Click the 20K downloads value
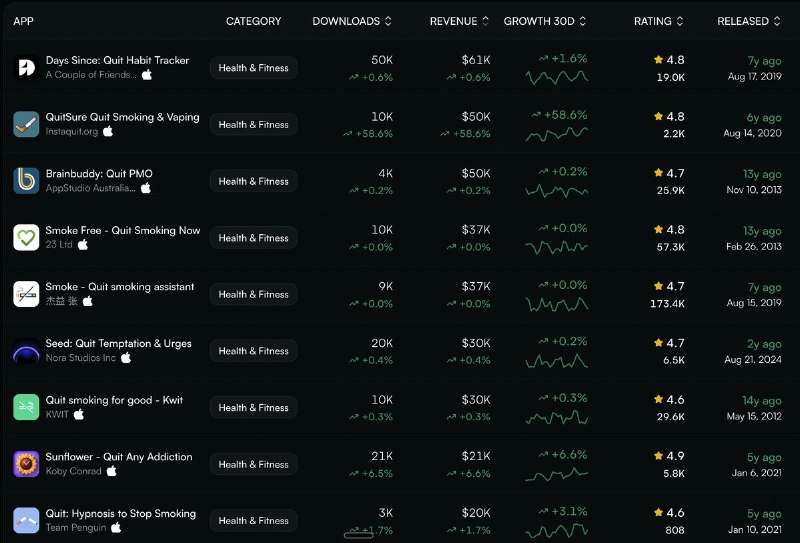Image resolution: width=800 pixels, height=543 pixels. pyautogui.click(x=382, y=343)
